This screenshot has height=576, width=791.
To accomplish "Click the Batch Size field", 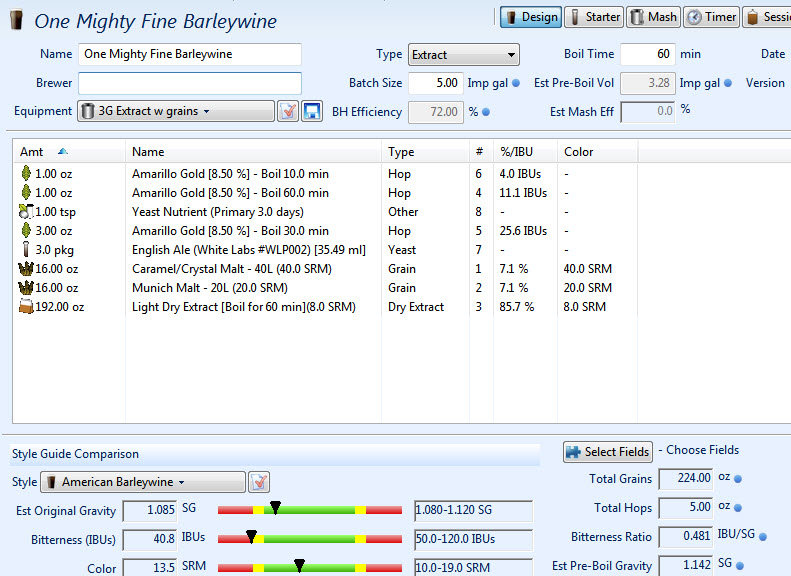I will click(435, 83).
